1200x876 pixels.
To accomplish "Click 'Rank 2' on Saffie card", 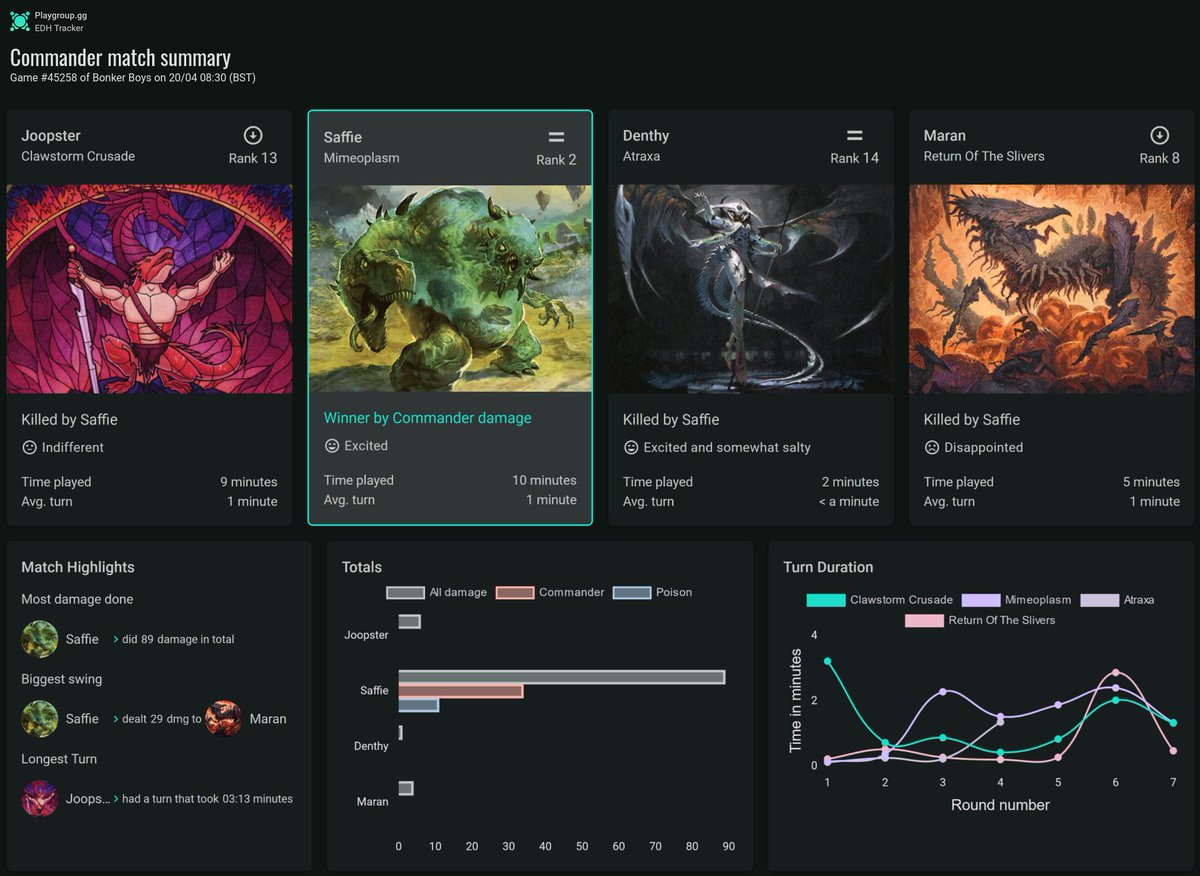I will tap(556, 160).
